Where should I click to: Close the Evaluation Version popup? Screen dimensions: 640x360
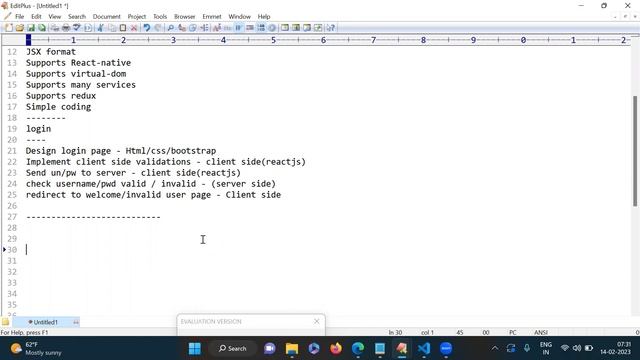click(317, 322)
